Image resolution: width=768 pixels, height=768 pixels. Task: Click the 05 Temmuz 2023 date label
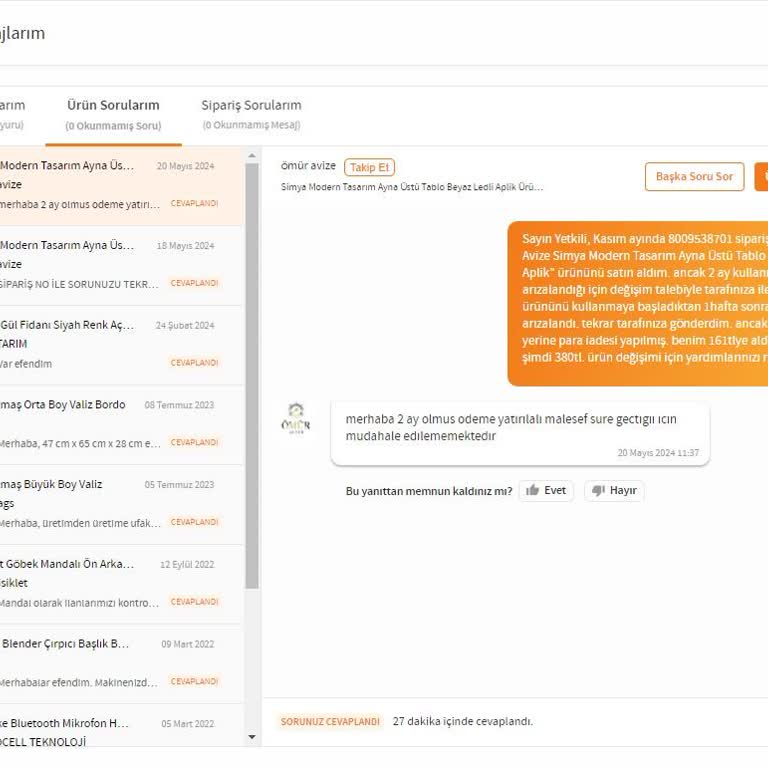click(179, 485)
